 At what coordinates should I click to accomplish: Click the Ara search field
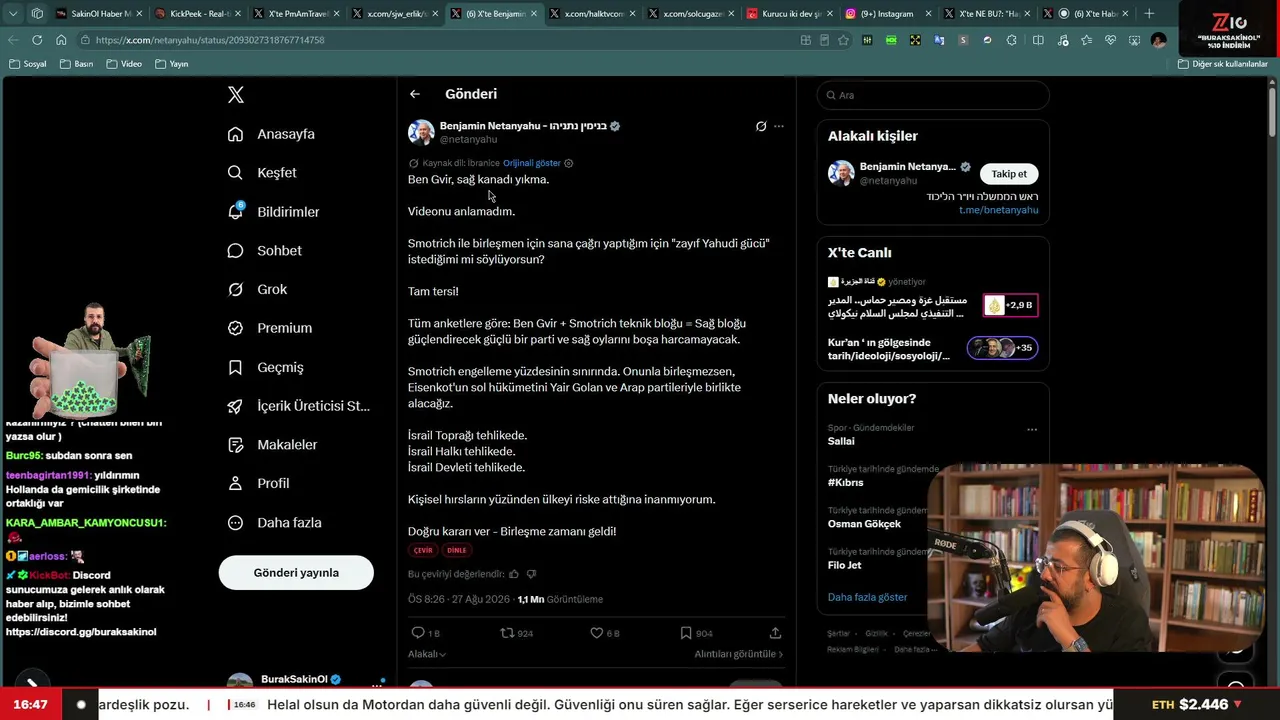933,95
